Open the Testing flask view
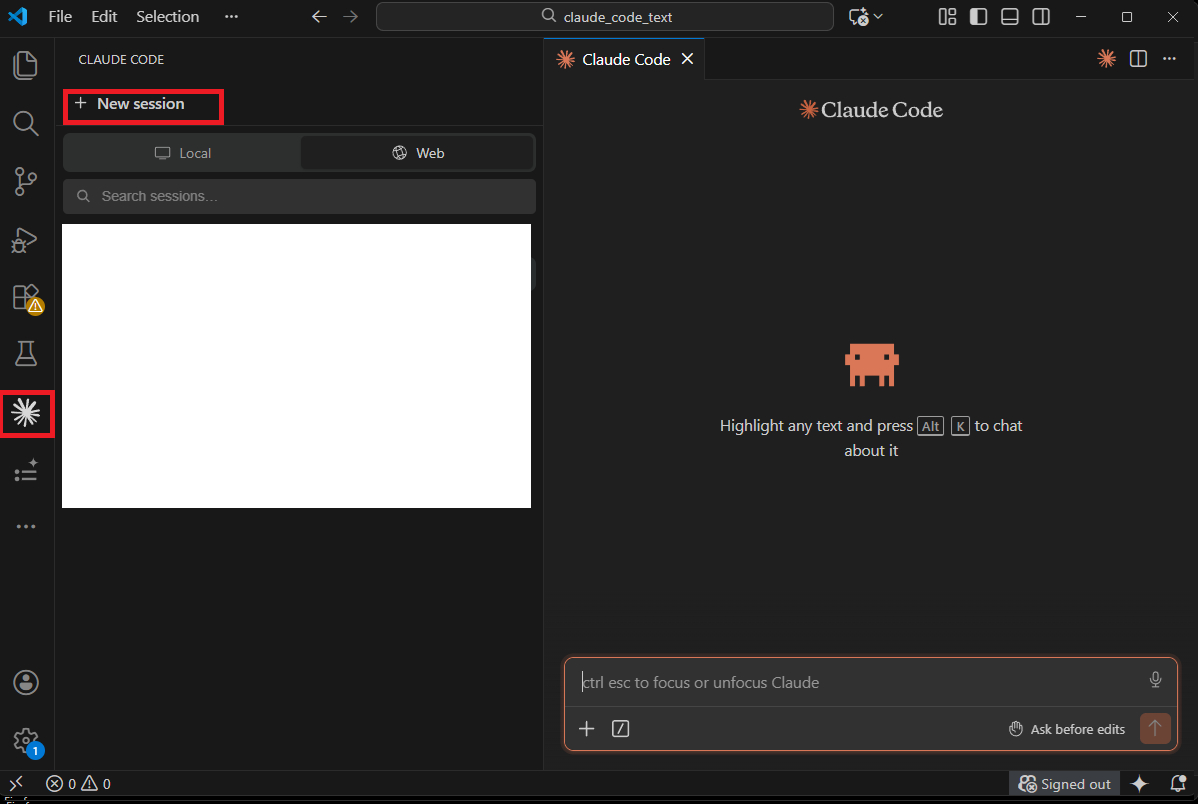The image size is (1198, 804). 26,354
